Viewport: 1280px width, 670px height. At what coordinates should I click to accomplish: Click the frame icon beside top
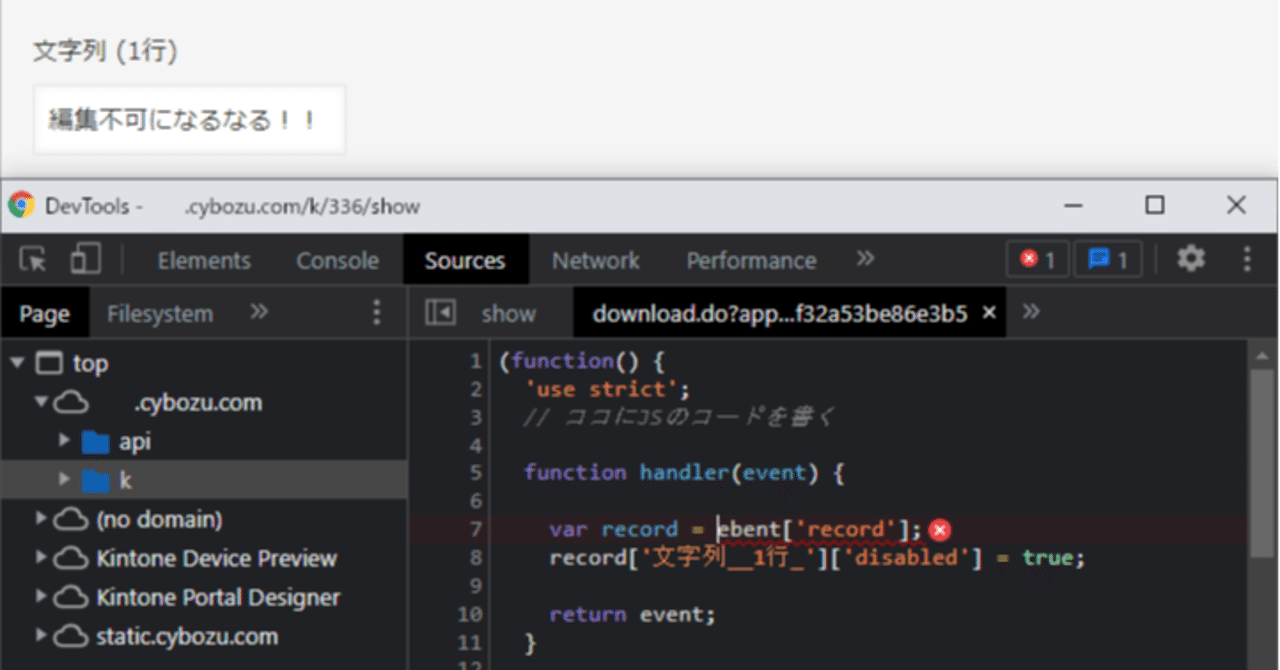(49, 364)
